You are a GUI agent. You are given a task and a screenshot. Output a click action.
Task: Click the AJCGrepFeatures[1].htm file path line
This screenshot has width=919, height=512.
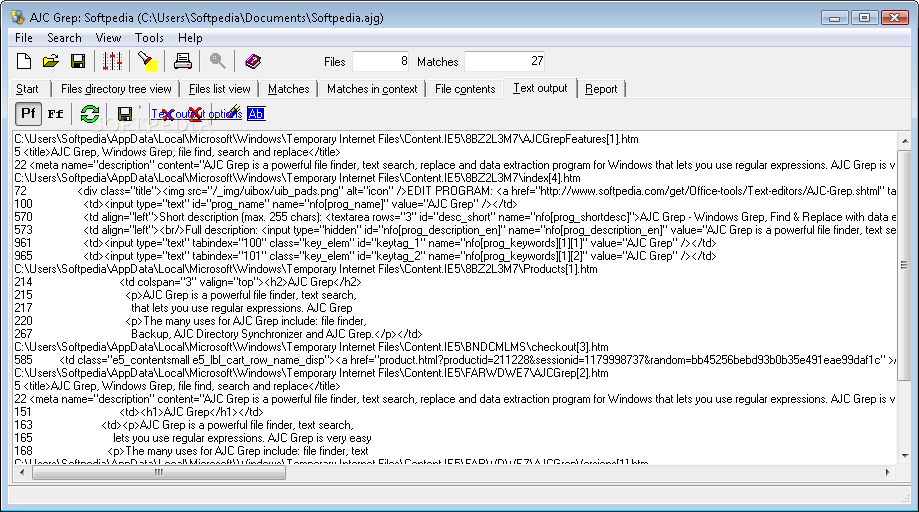coord(326,139)
